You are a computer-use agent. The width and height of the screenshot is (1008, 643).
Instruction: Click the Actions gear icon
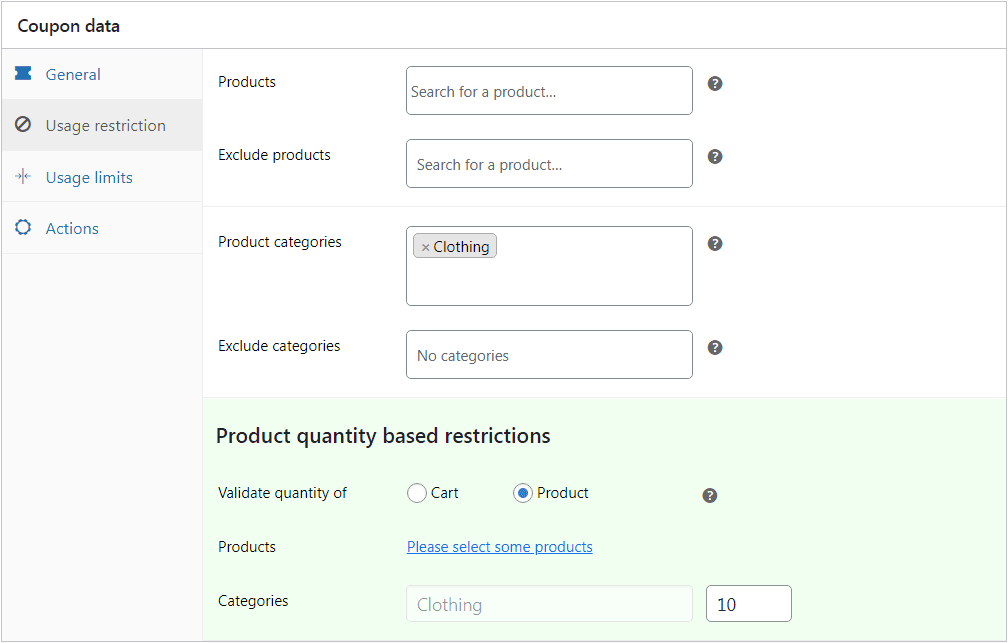23,227
